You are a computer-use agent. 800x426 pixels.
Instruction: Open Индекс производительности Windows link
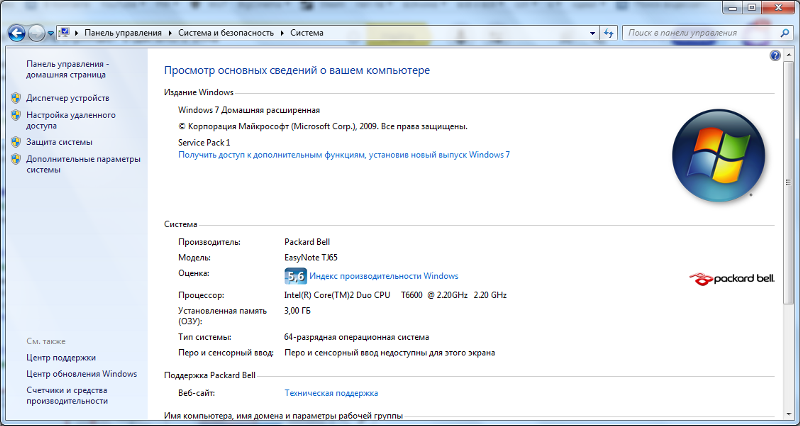[384, 276]
